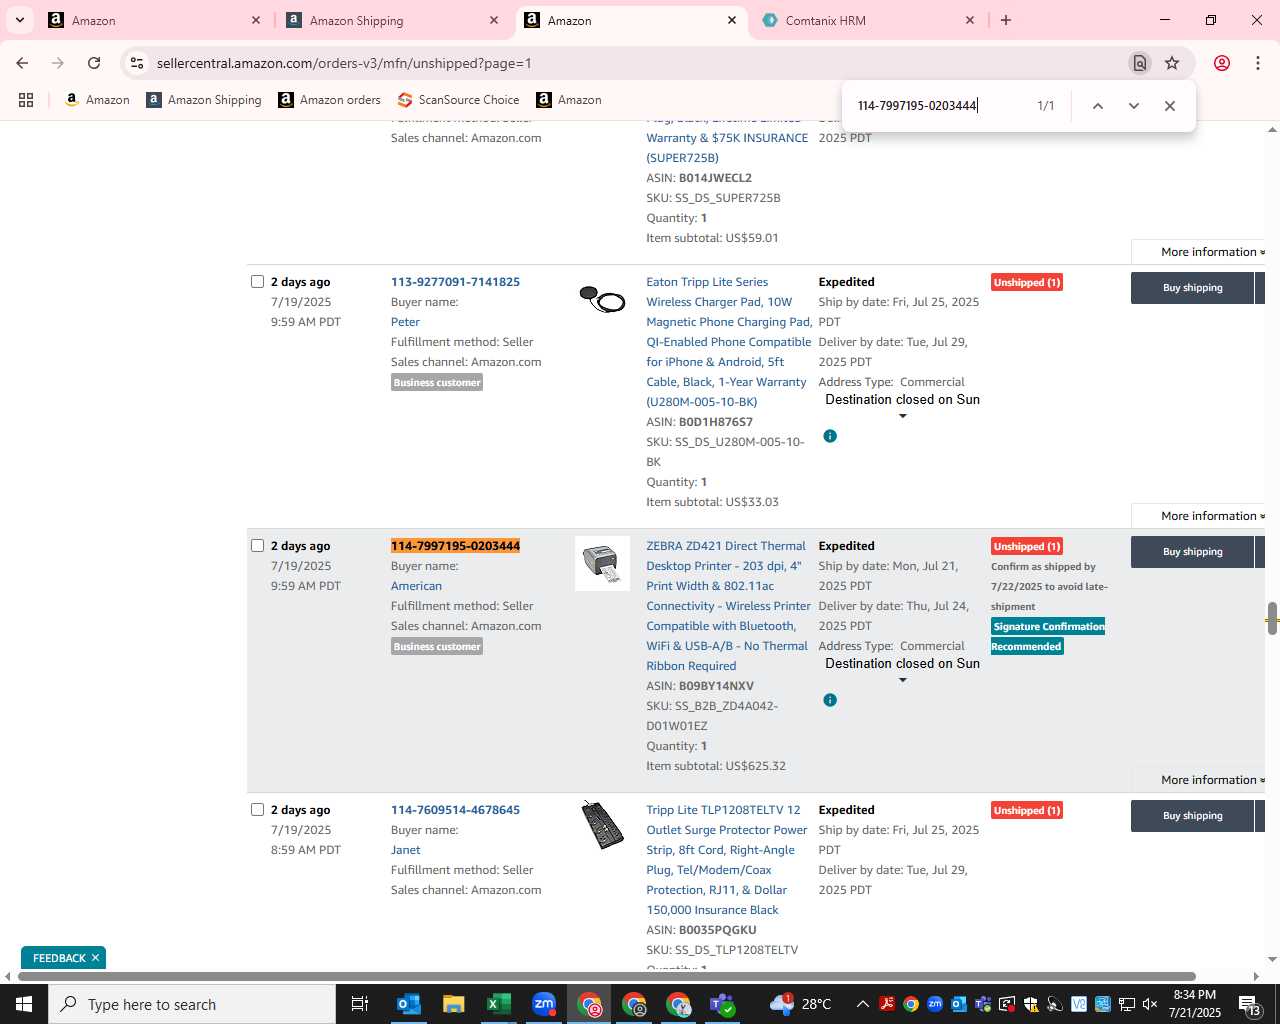Viewport: 1280px width, 1024px height.
Task: Click buyer name Janet
Action: (x=405, y=850)
